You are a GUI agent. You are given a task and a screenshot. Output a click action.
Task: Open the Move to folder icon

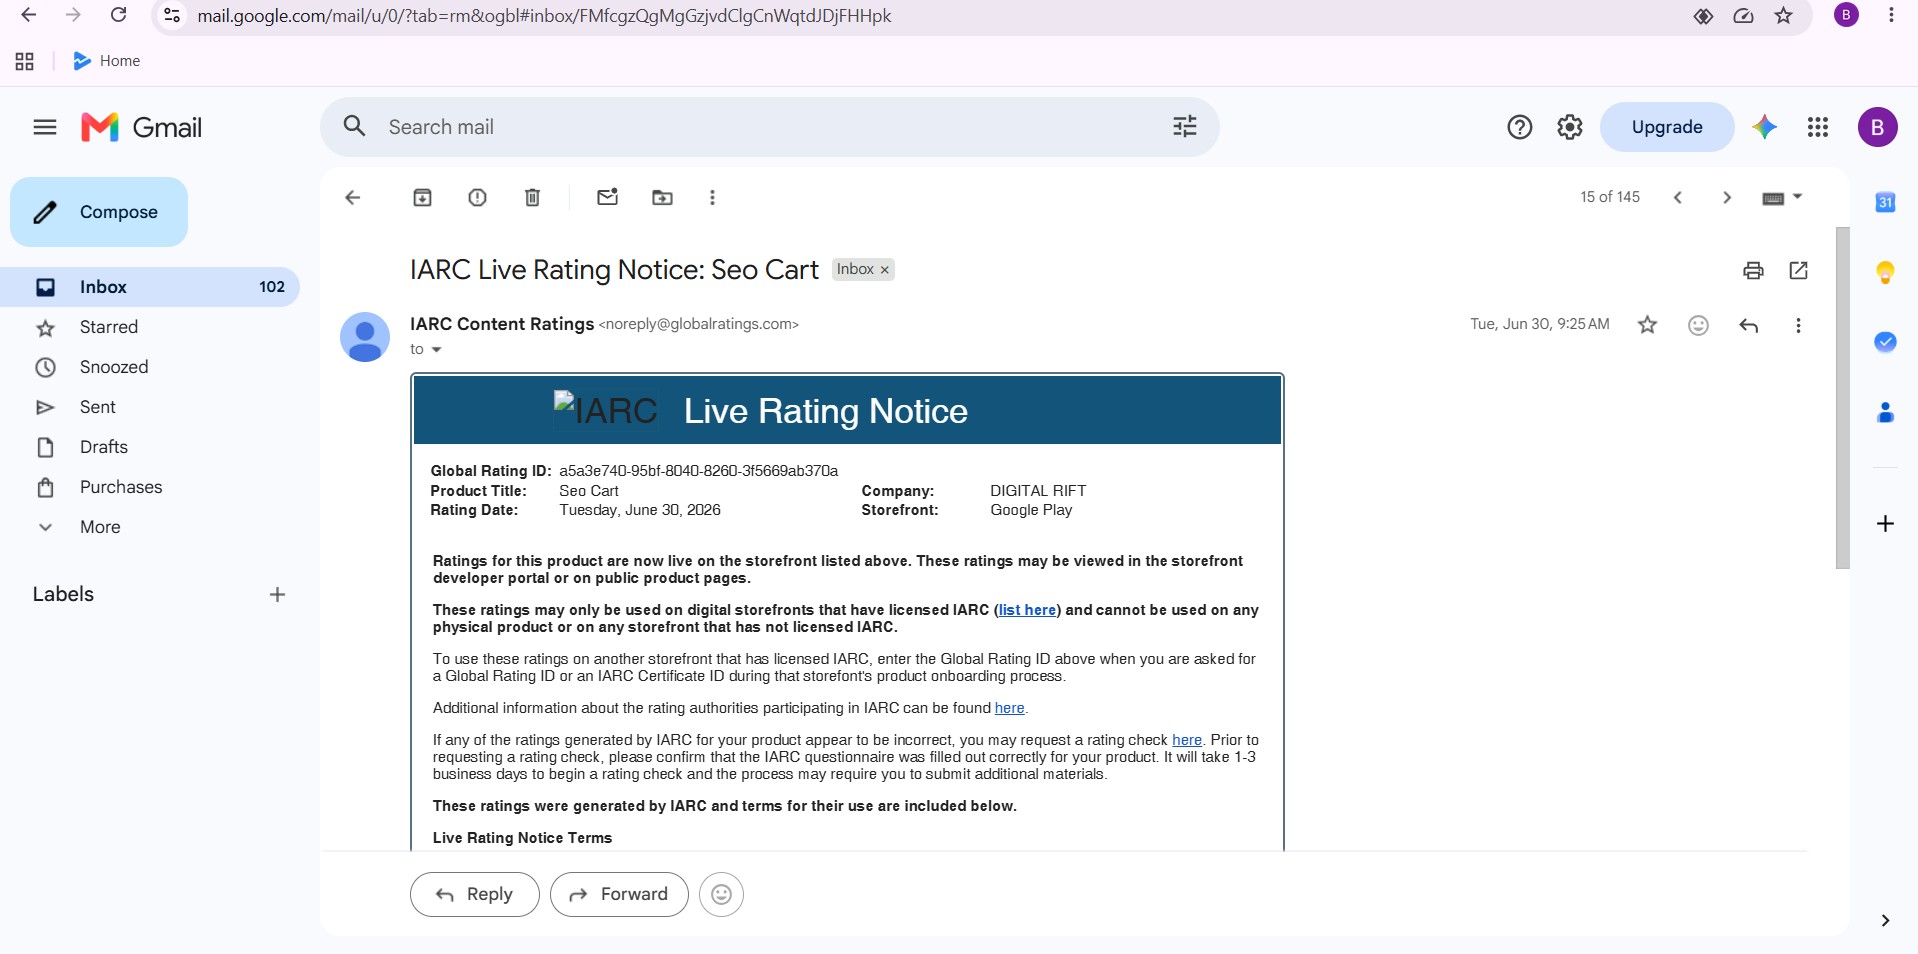coord(662,198)
